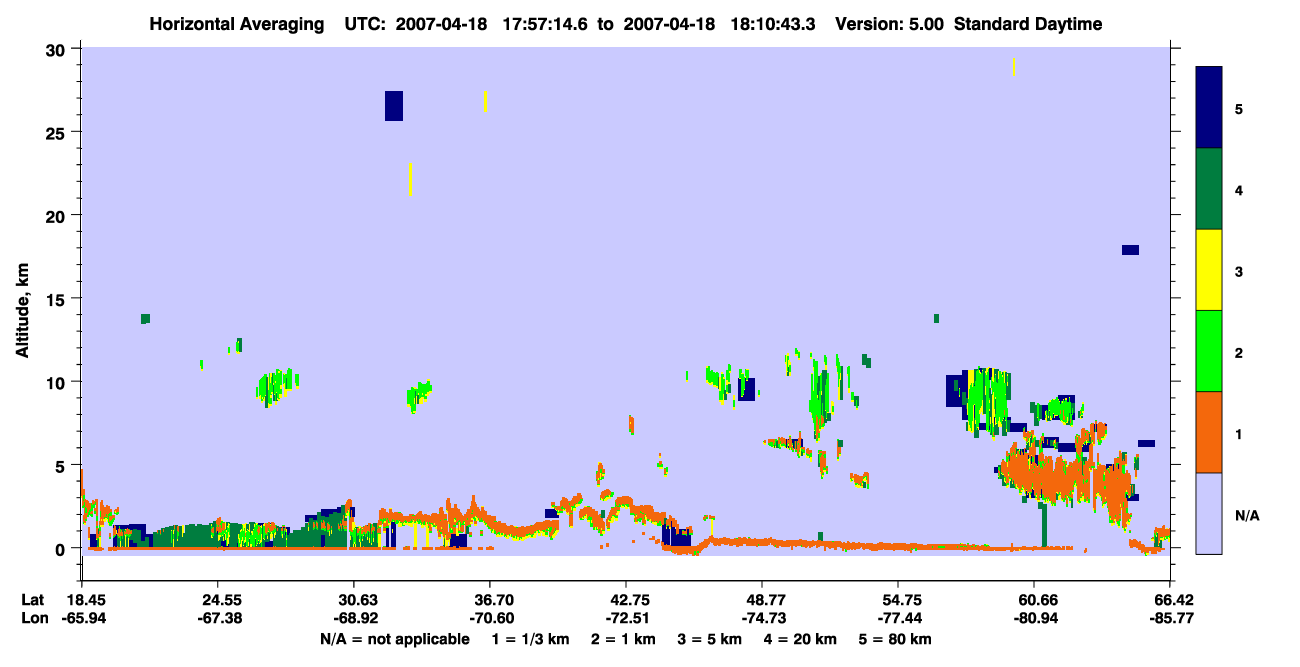Click latitude value 48.77
This screenshot has width=1300, height=667.
[762, 600]
